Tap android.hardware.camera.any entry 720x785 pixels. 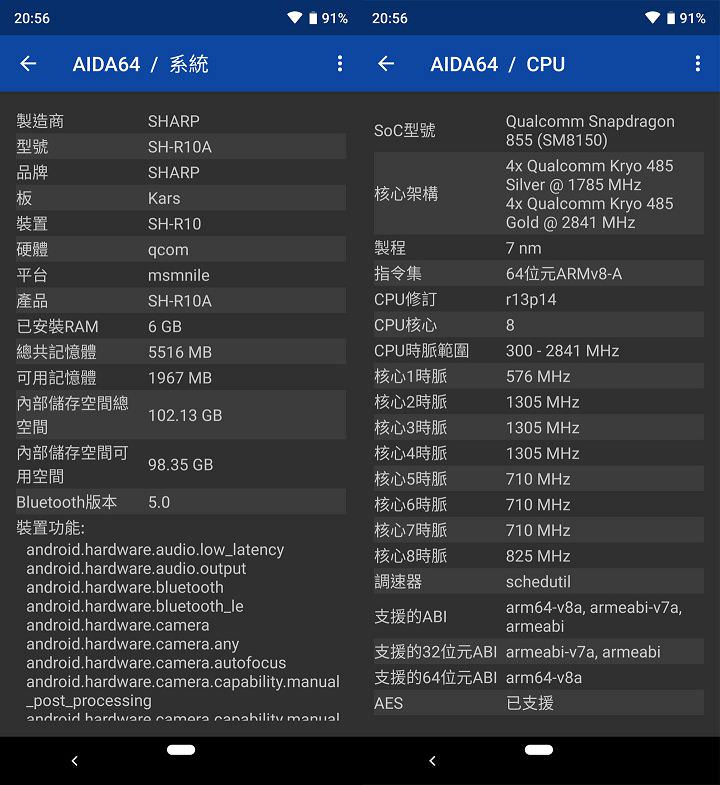[x=133, y=644]
